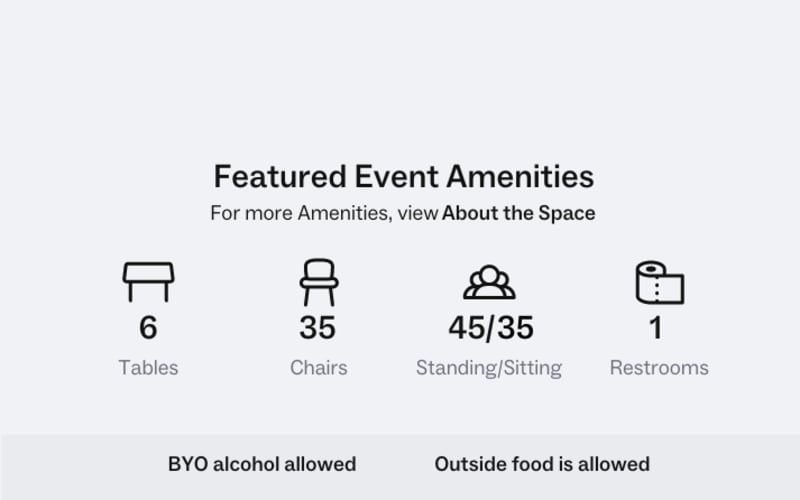This screenshot has width=800, height=500.
Task: Click the word Featured in the heading
Action: click(280, 177)
